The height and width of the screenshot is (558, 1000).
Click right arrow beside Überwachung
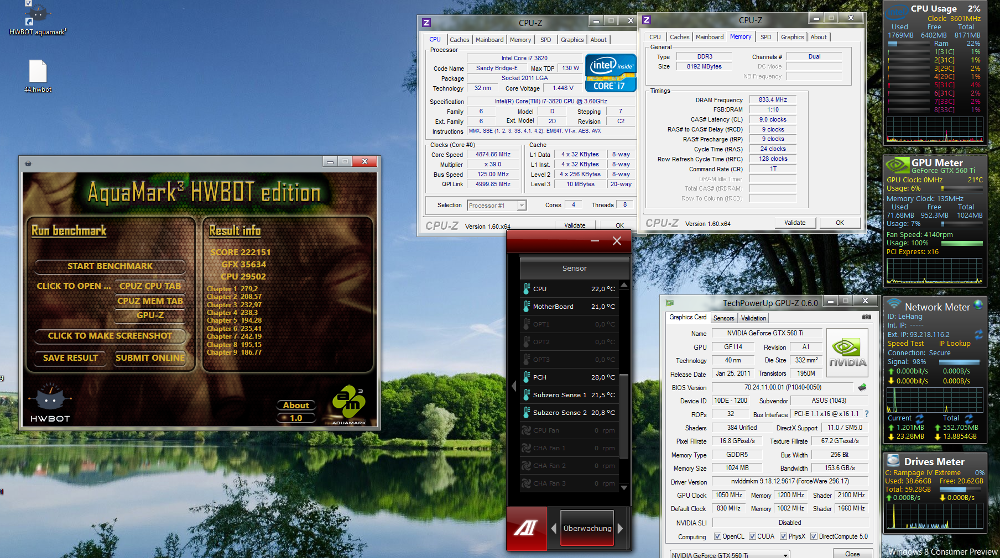pos(620,528)
